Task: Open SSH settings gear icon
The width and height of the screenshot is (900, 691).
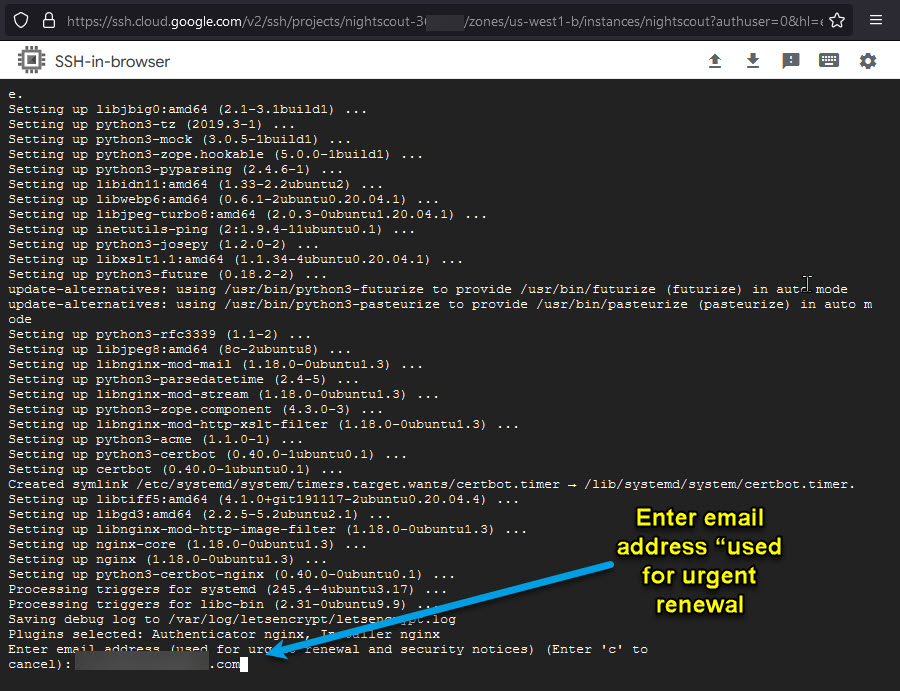Action: point(868,61)
